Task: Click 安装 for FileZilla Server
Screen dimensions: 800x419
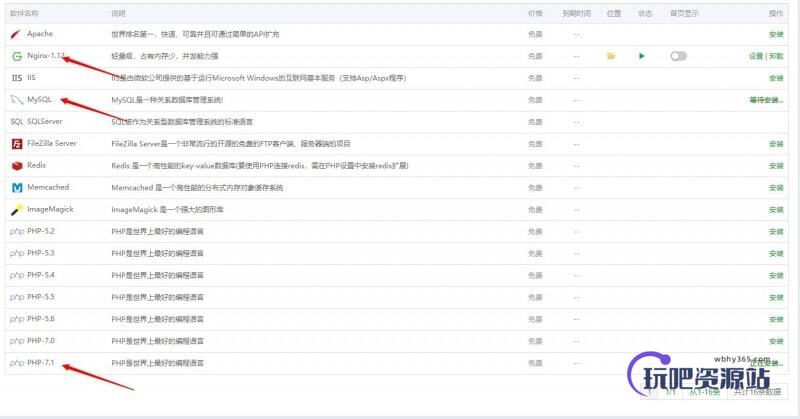Action: click(x=776, y=144)
